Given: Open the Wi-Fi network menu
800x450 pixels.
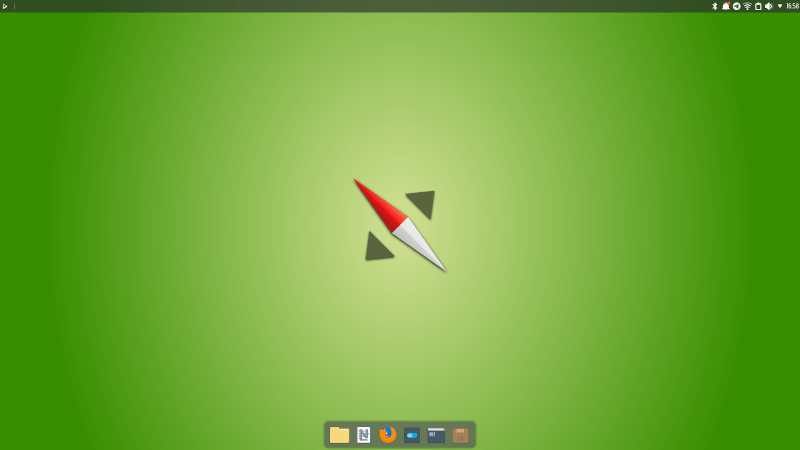Looking at the screenshot, I should tap(747, 6).
